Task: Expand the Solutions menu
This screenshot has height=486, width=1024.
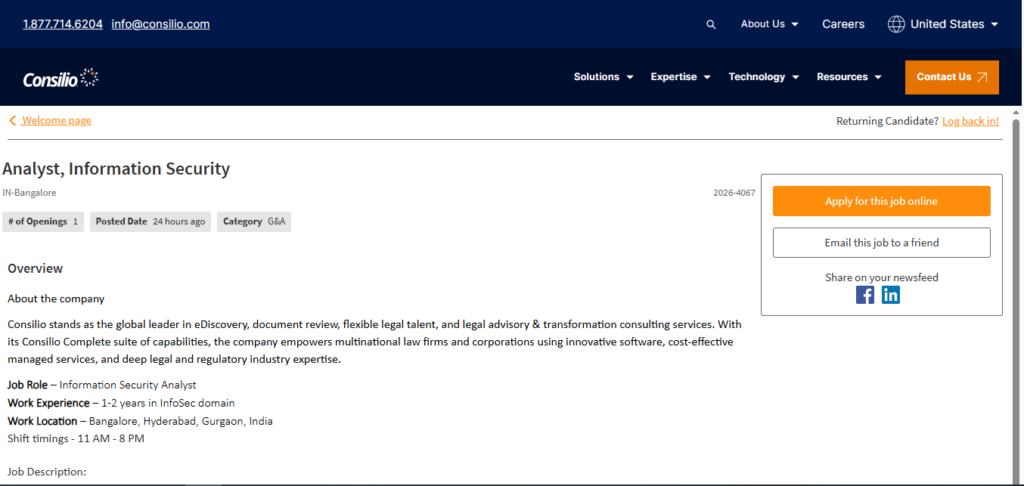Action: [x=603, y=77]
